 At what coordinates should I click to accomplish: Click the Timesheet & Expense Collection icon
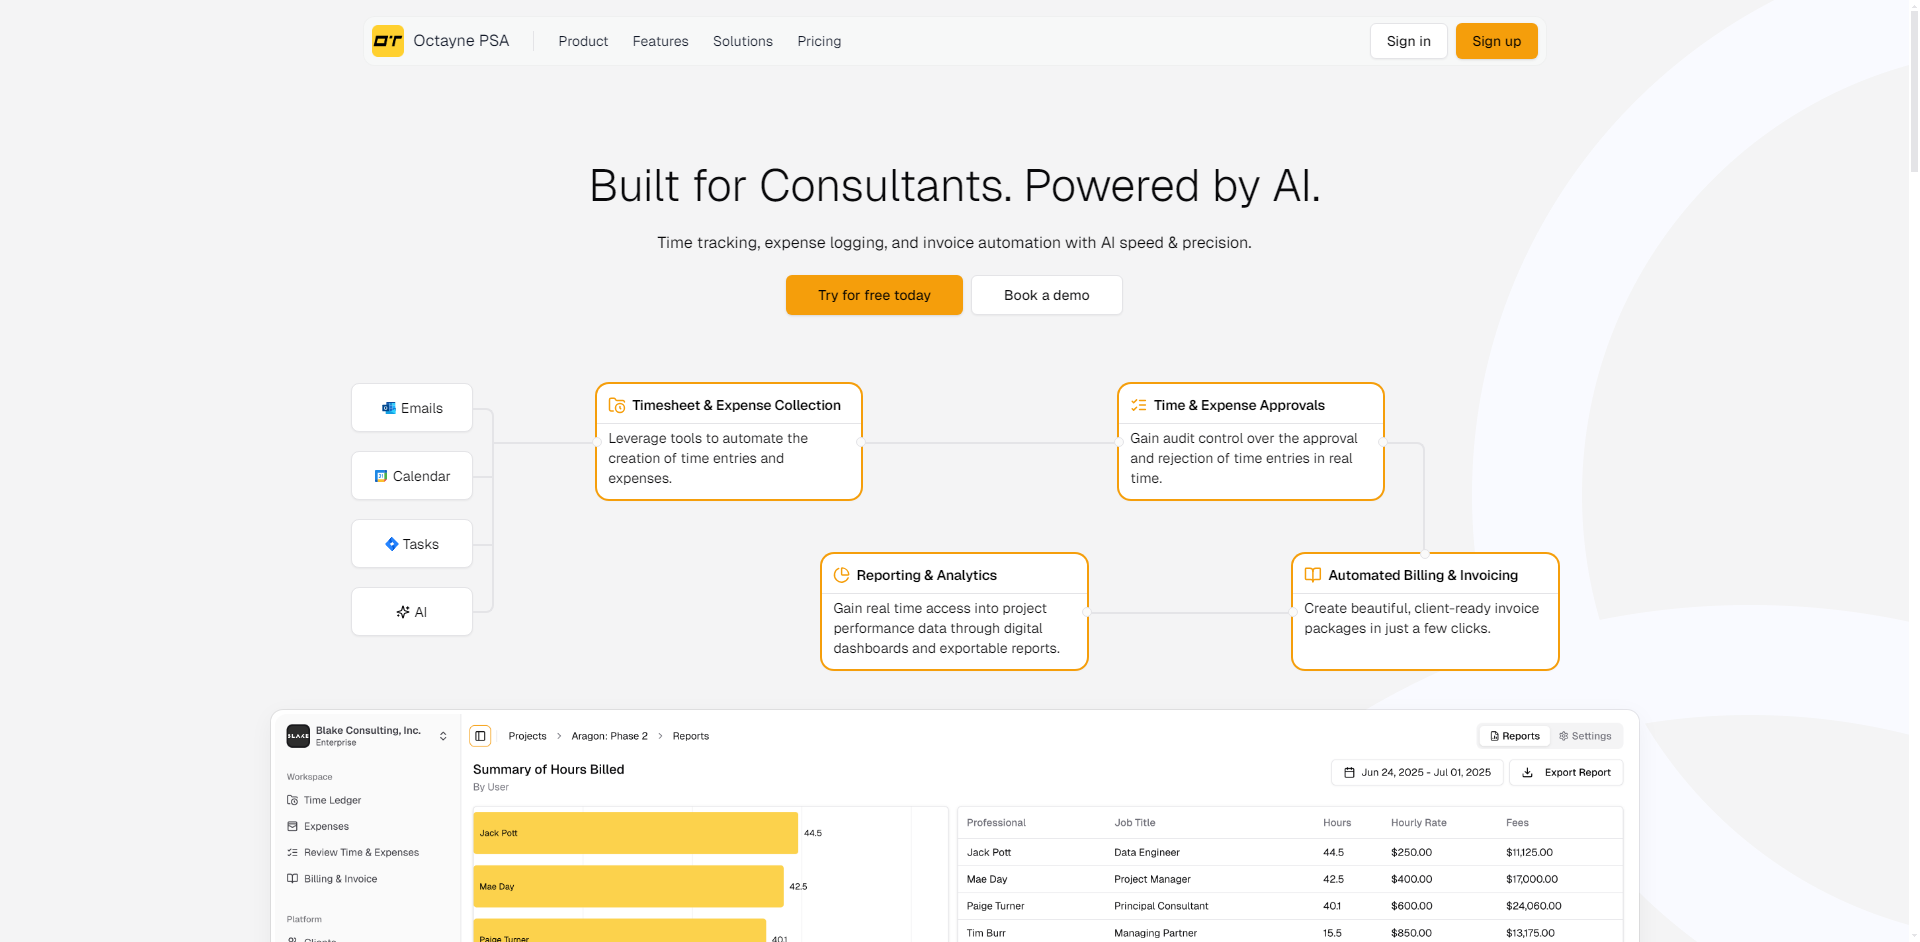(617, 406)
